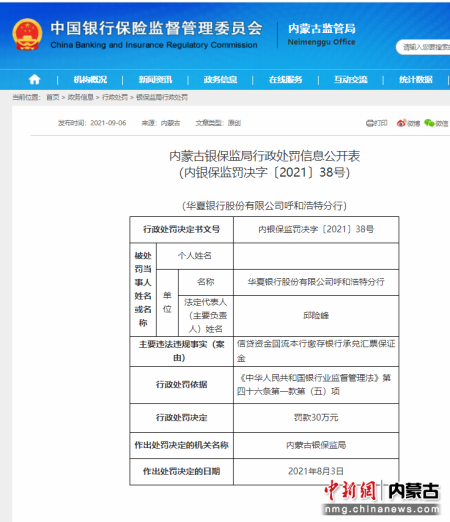This screenshot has height=522, width=450.
Task: Click the article title 内蒙古银保监局行政处罚信息公开表
Action: click(x=265, y=156)
